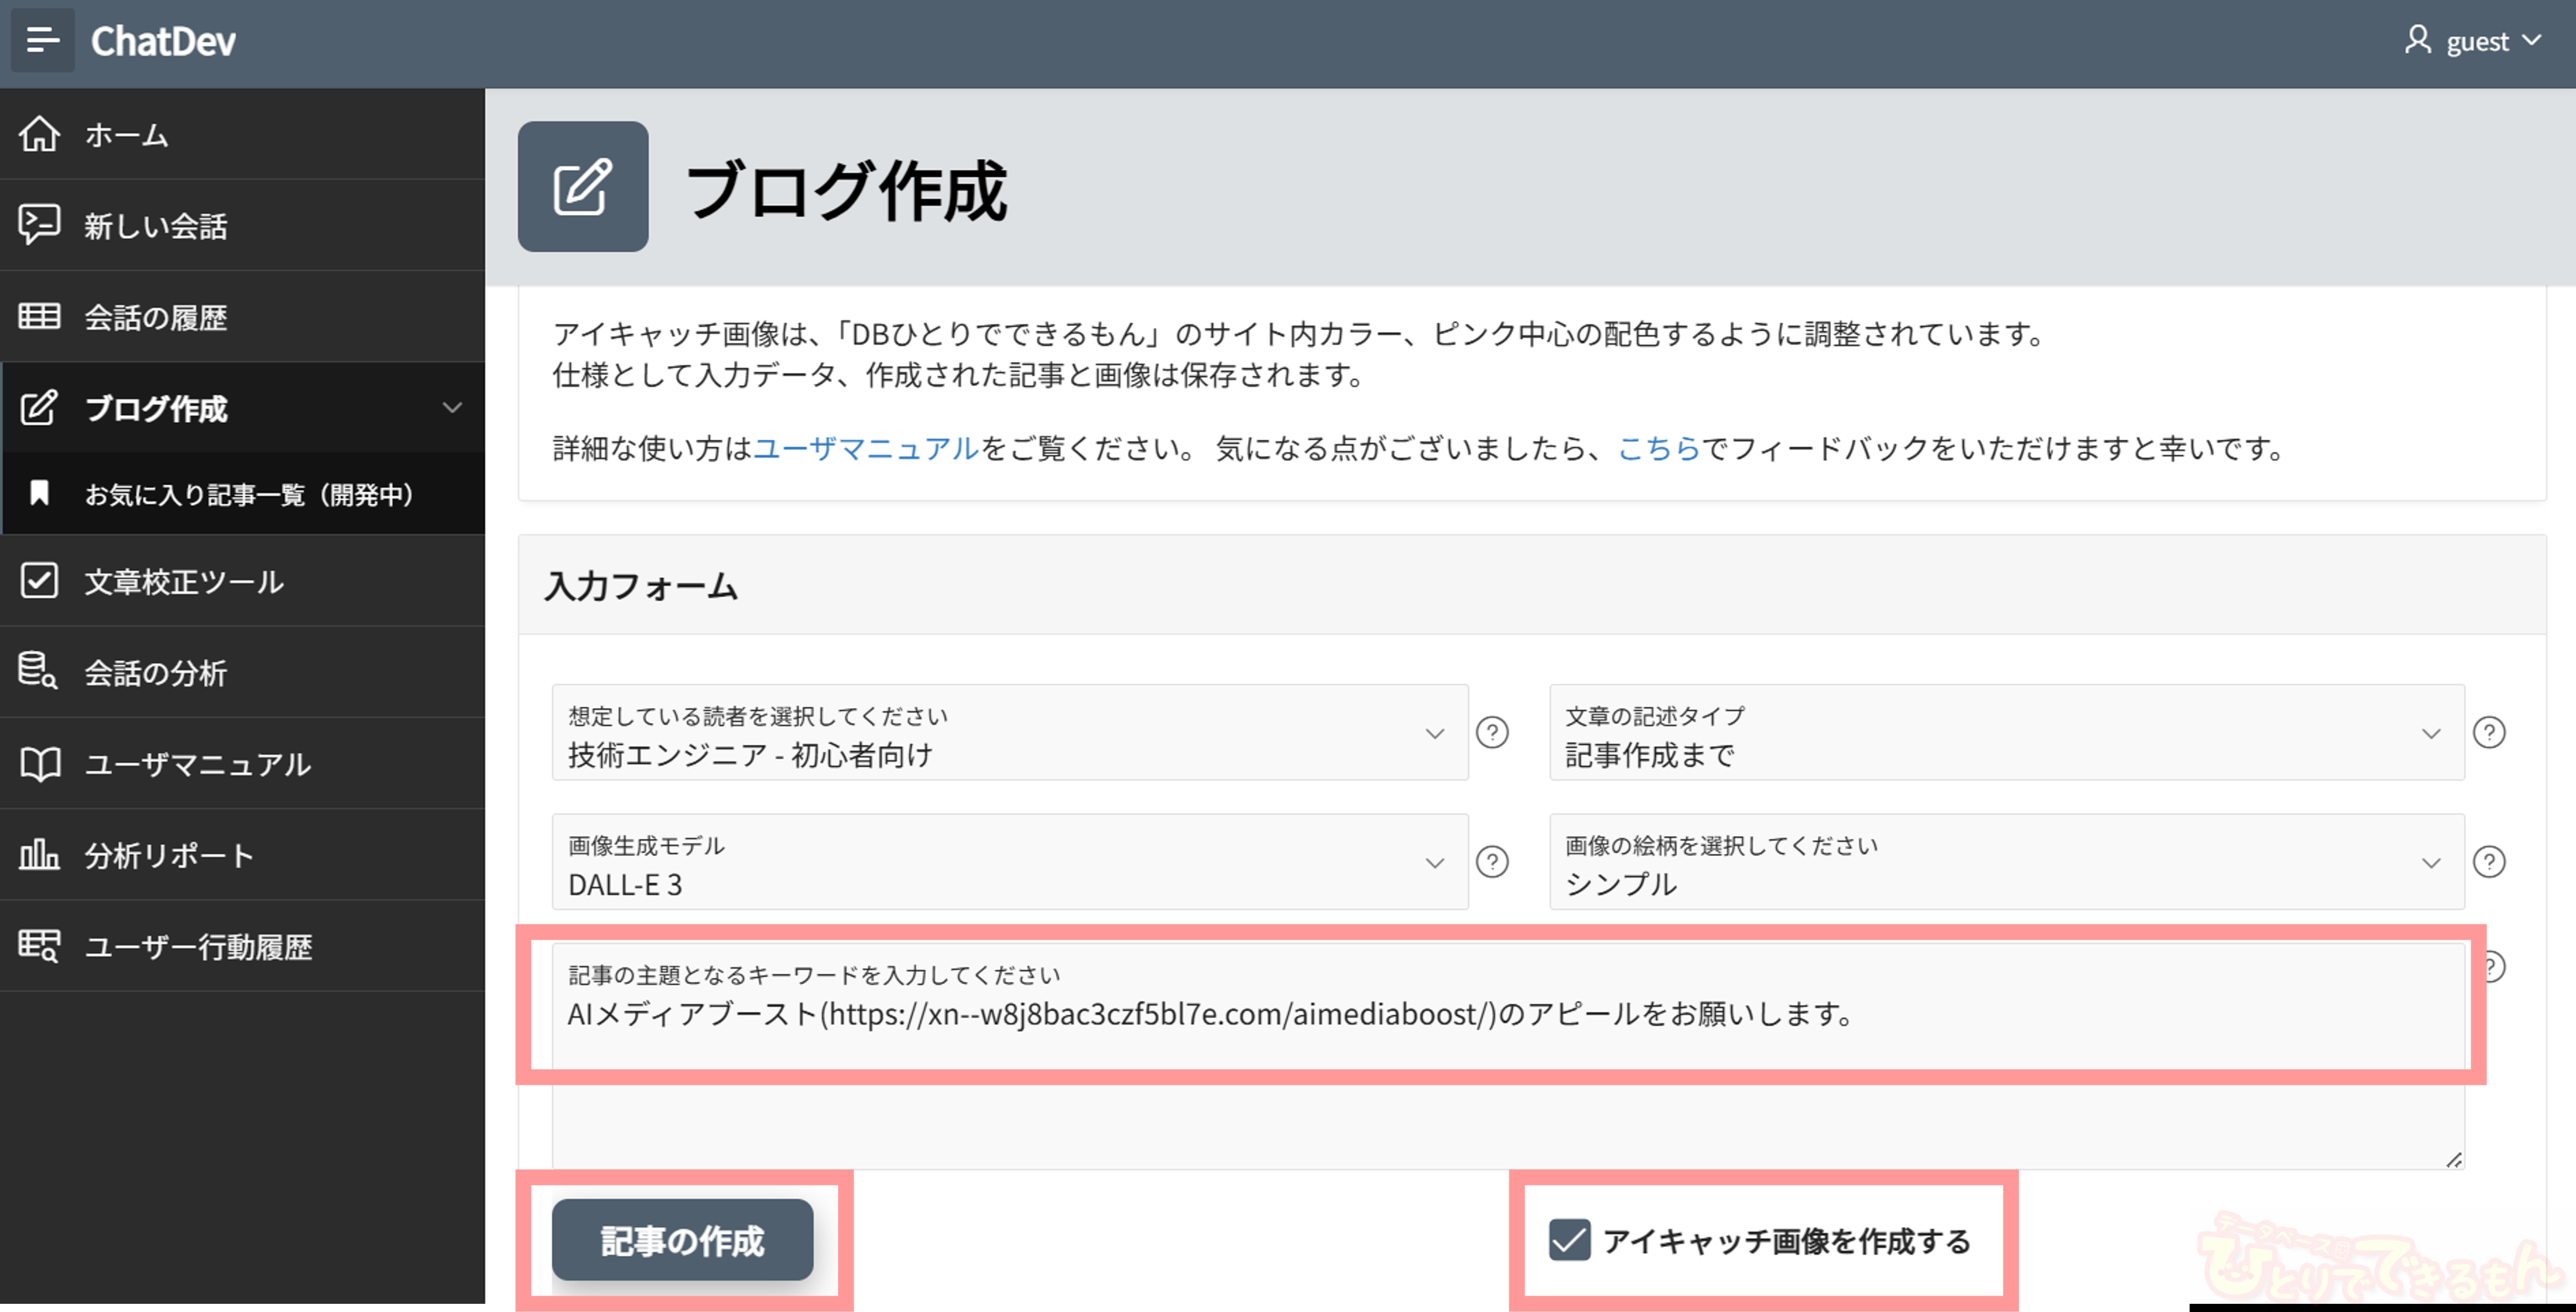This screenshot has height=1312, width=2576.
Task: Click the 新しい会話 chat icon
Action: [40, 225]
